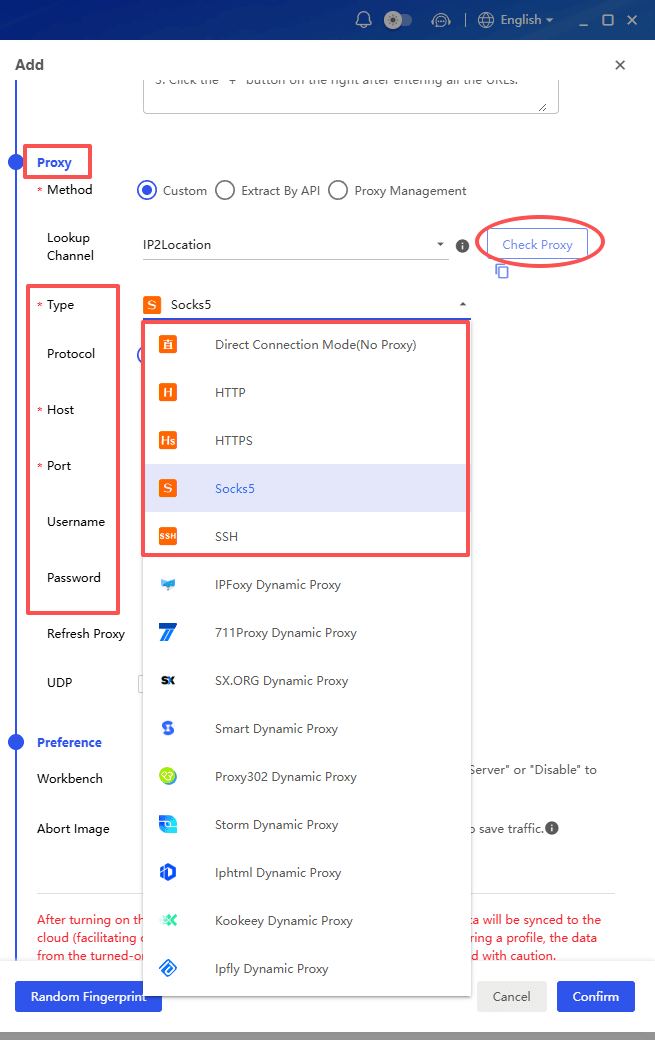Open the IP2Location lookup channel dropdown
655x1040 pixels.
(296, 245)
